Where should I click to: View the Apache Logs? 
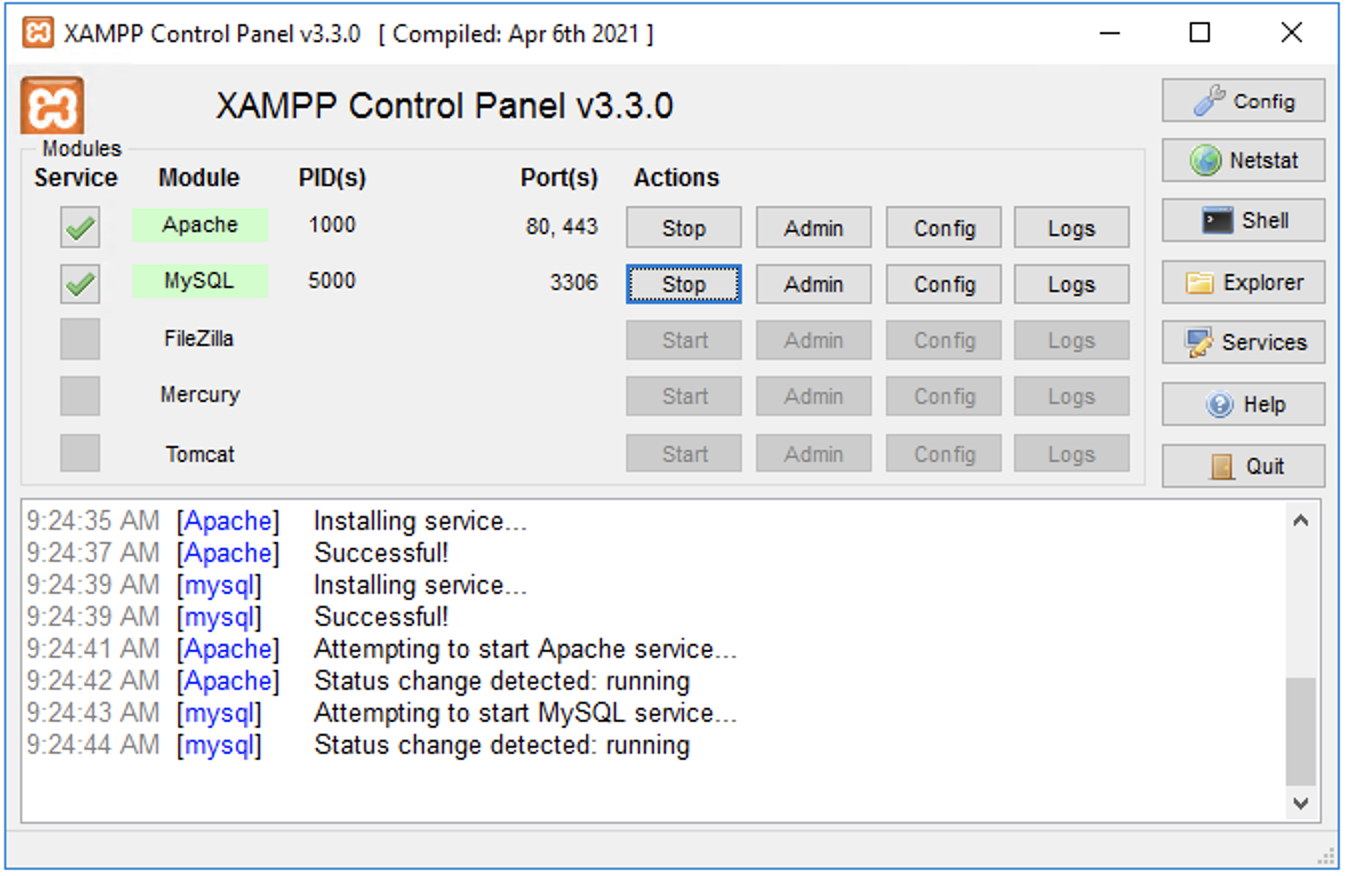point(1071,227)
